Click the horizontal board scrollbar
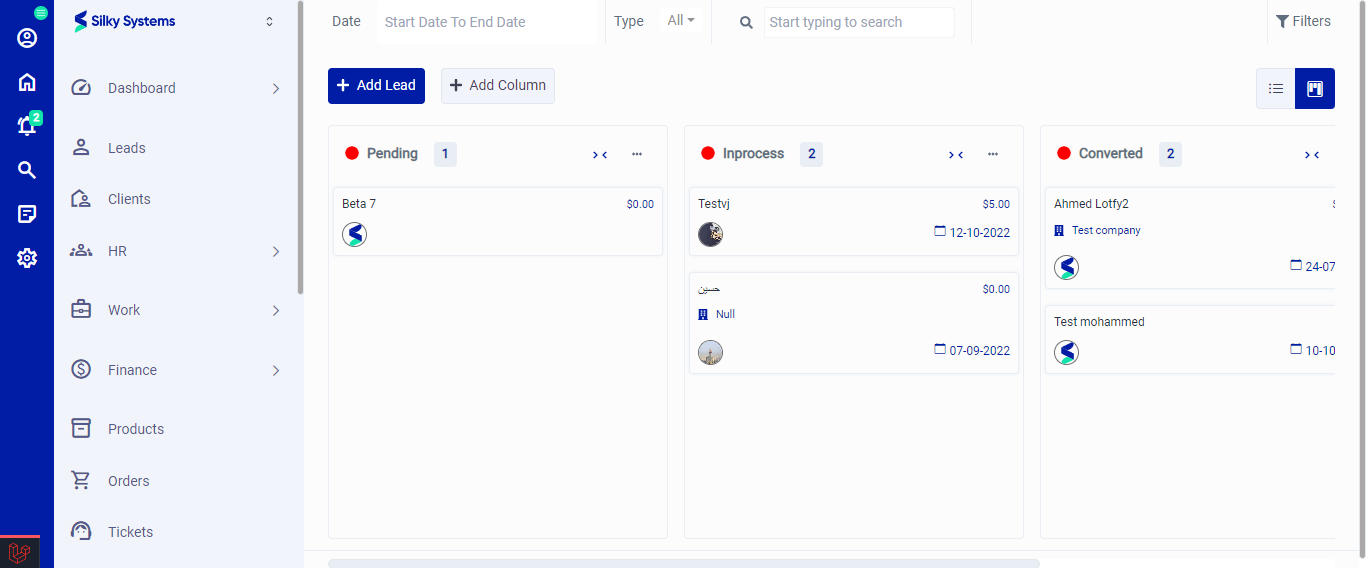 tap(684, 563)
